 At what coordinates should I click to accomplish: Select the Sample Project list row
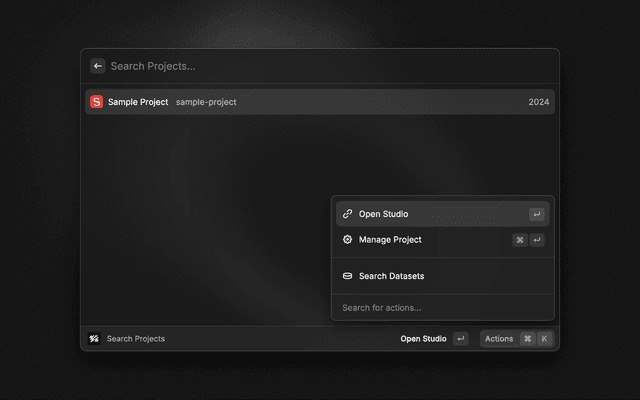click(320, 102)
